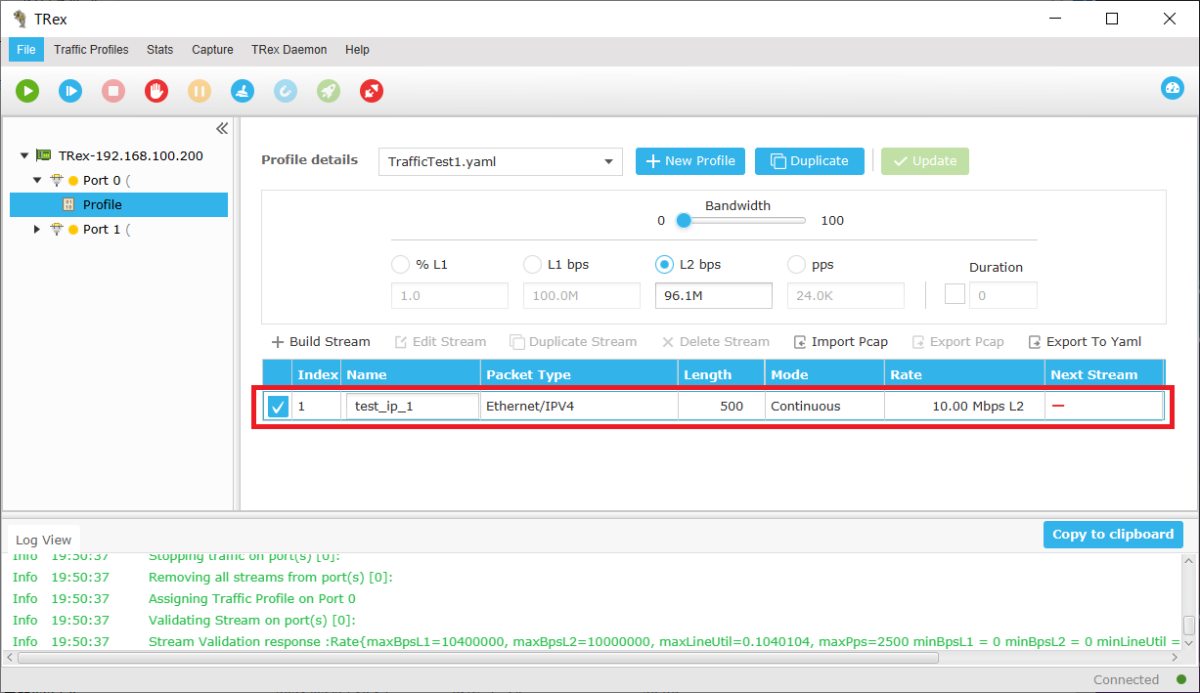Click the L2 bps value field
This screenshot has width=1200, height=693.
point(713,295)
